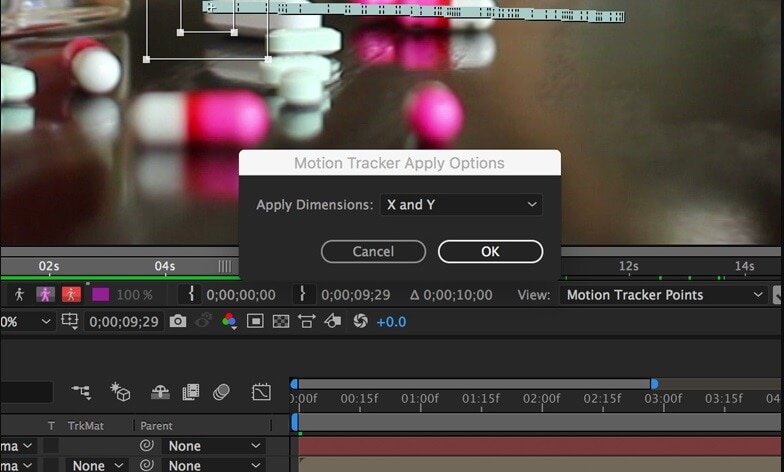Toggle the transparency grid

281,321
